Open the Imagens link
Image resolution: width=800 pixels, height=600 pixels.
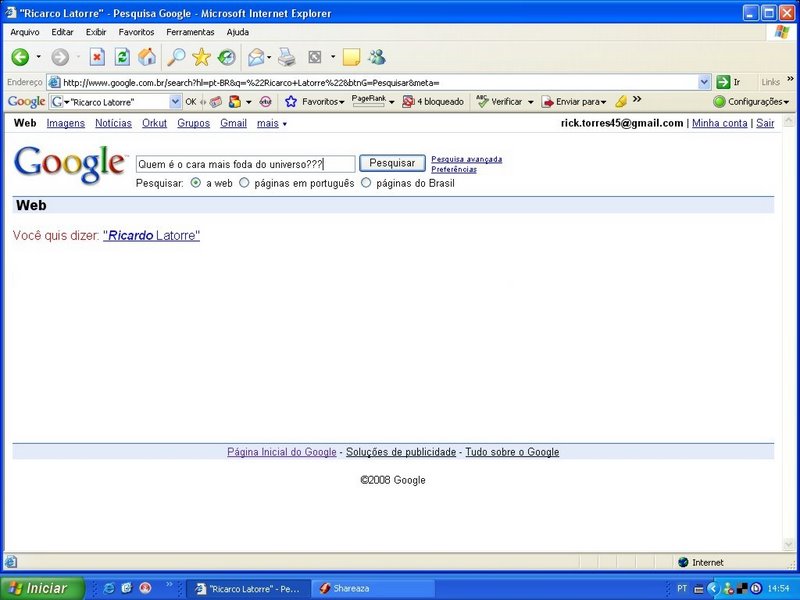(66, 123)
